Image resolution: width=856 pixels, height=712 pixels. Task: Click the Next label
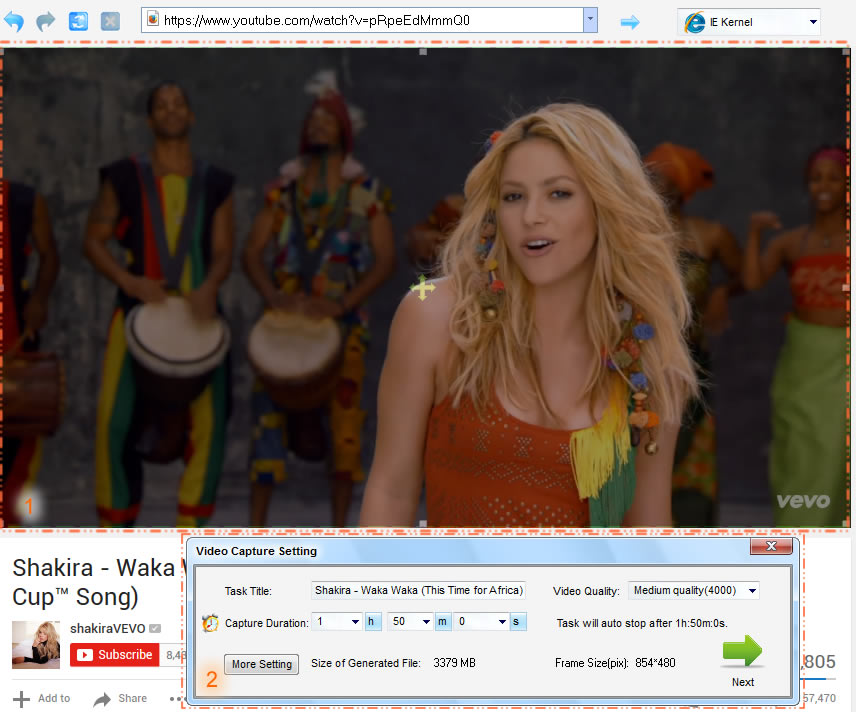pyautogui.click(x=742, y=682)
